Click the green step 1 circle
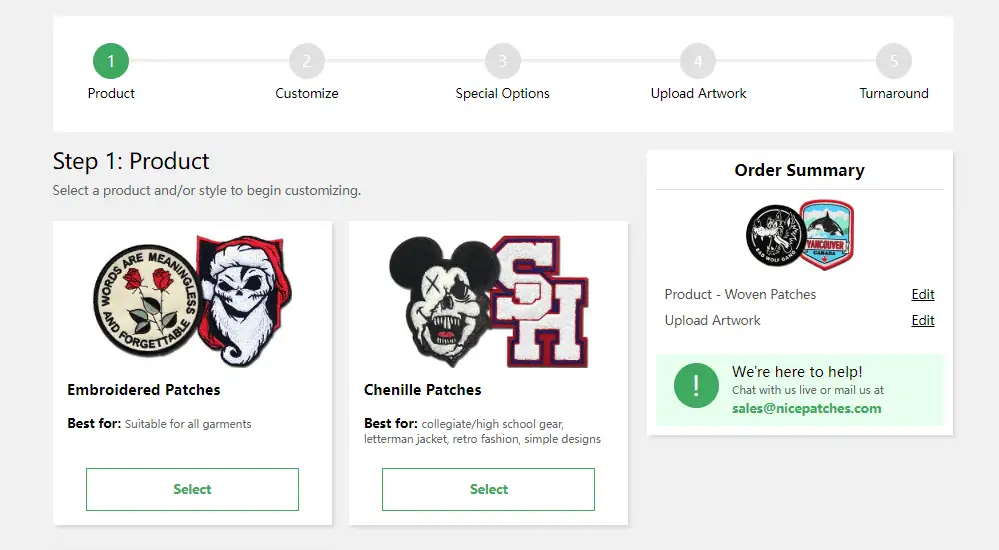Image resolution: width=999 pixels, height=550 pixels. point(111,61)
